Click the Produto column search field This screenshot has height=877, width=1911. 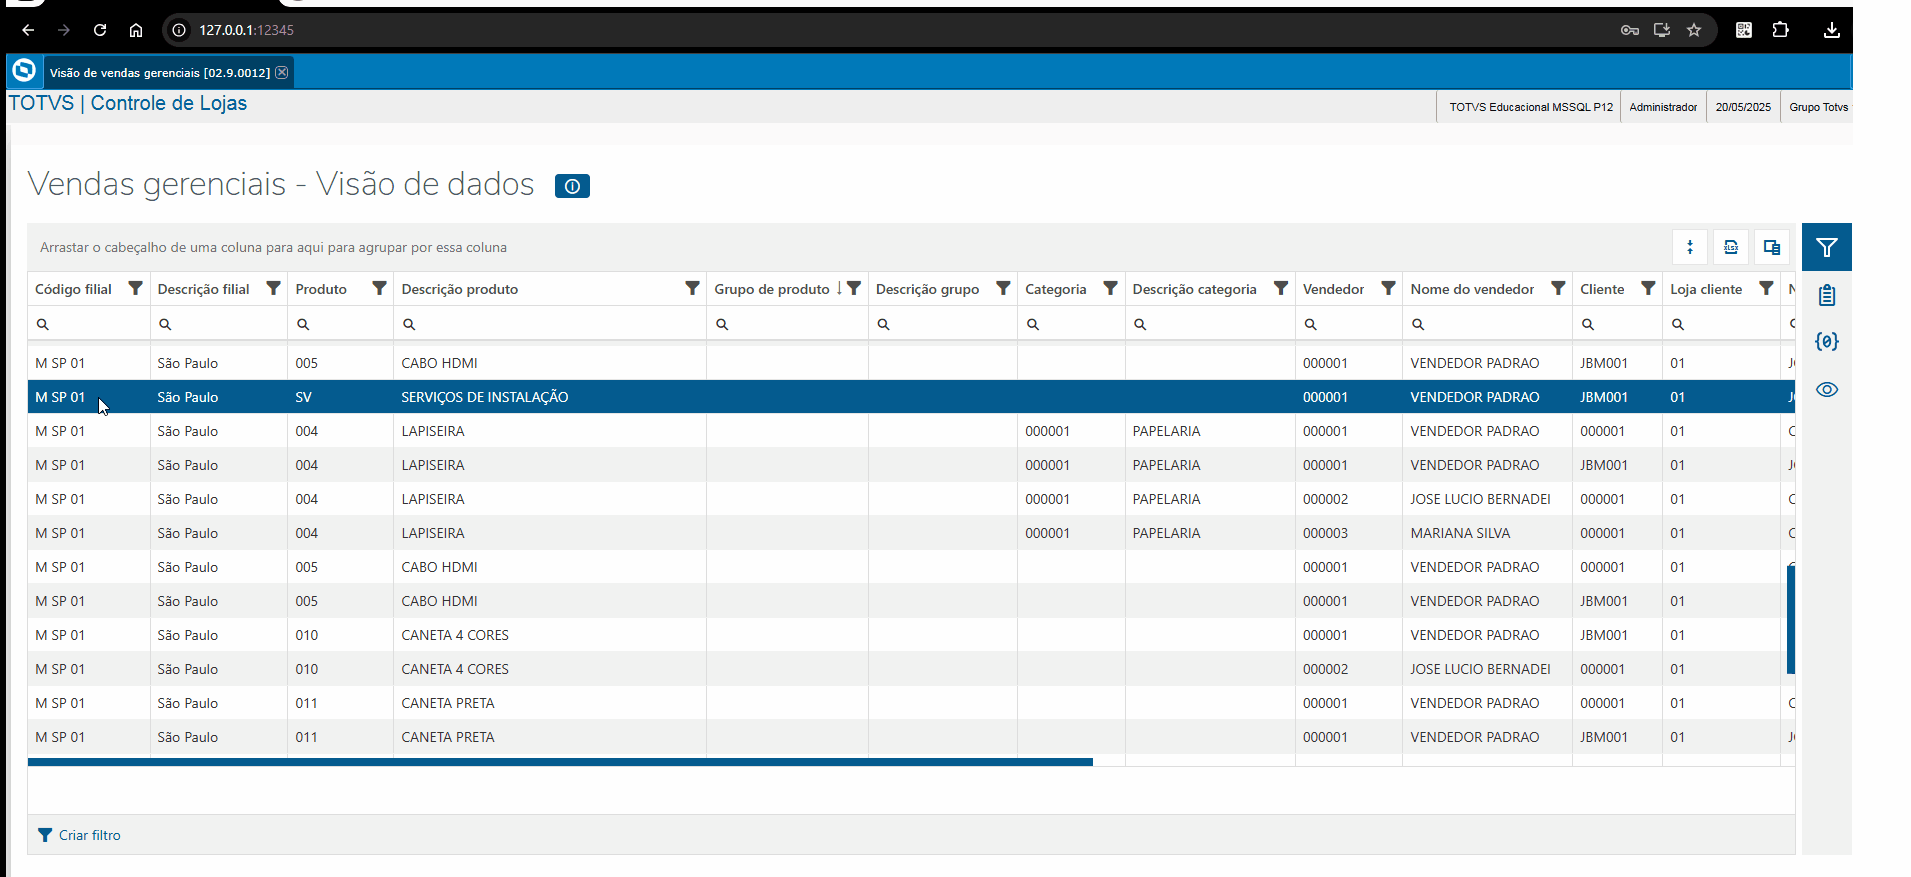coord(341,324)
